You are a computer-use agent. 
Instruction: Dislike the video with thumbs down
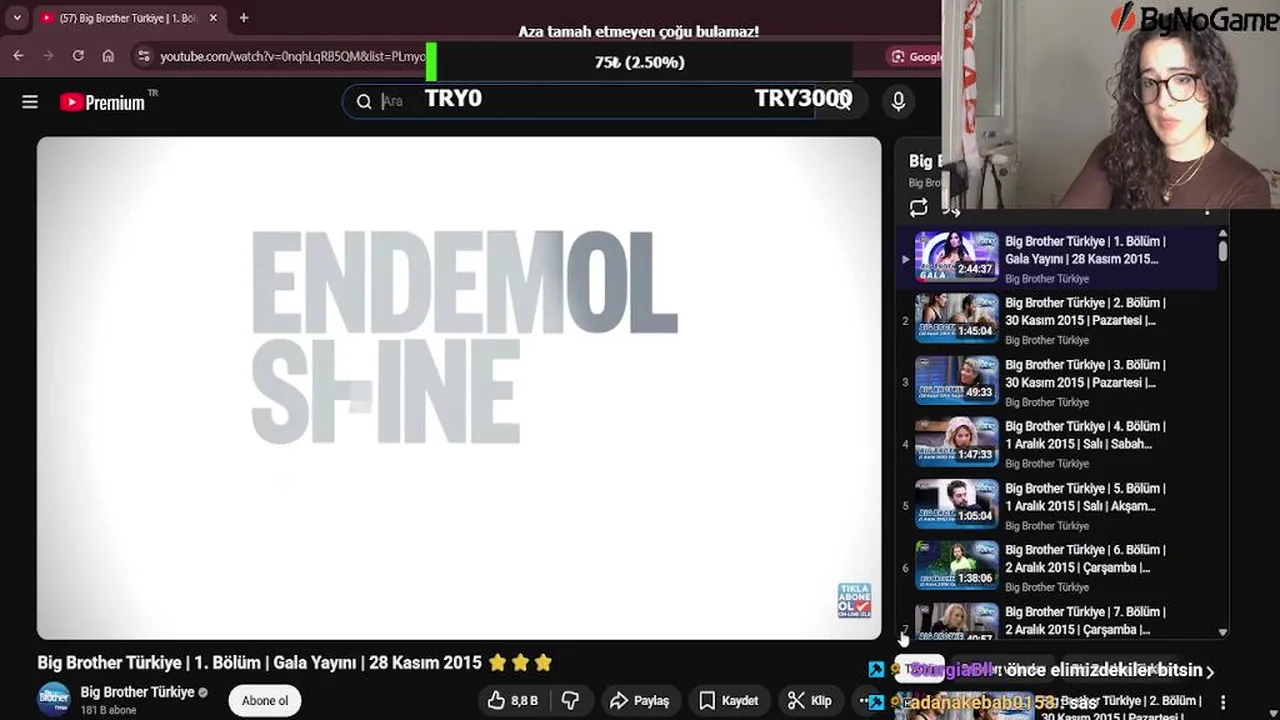(x=570, y=700)
